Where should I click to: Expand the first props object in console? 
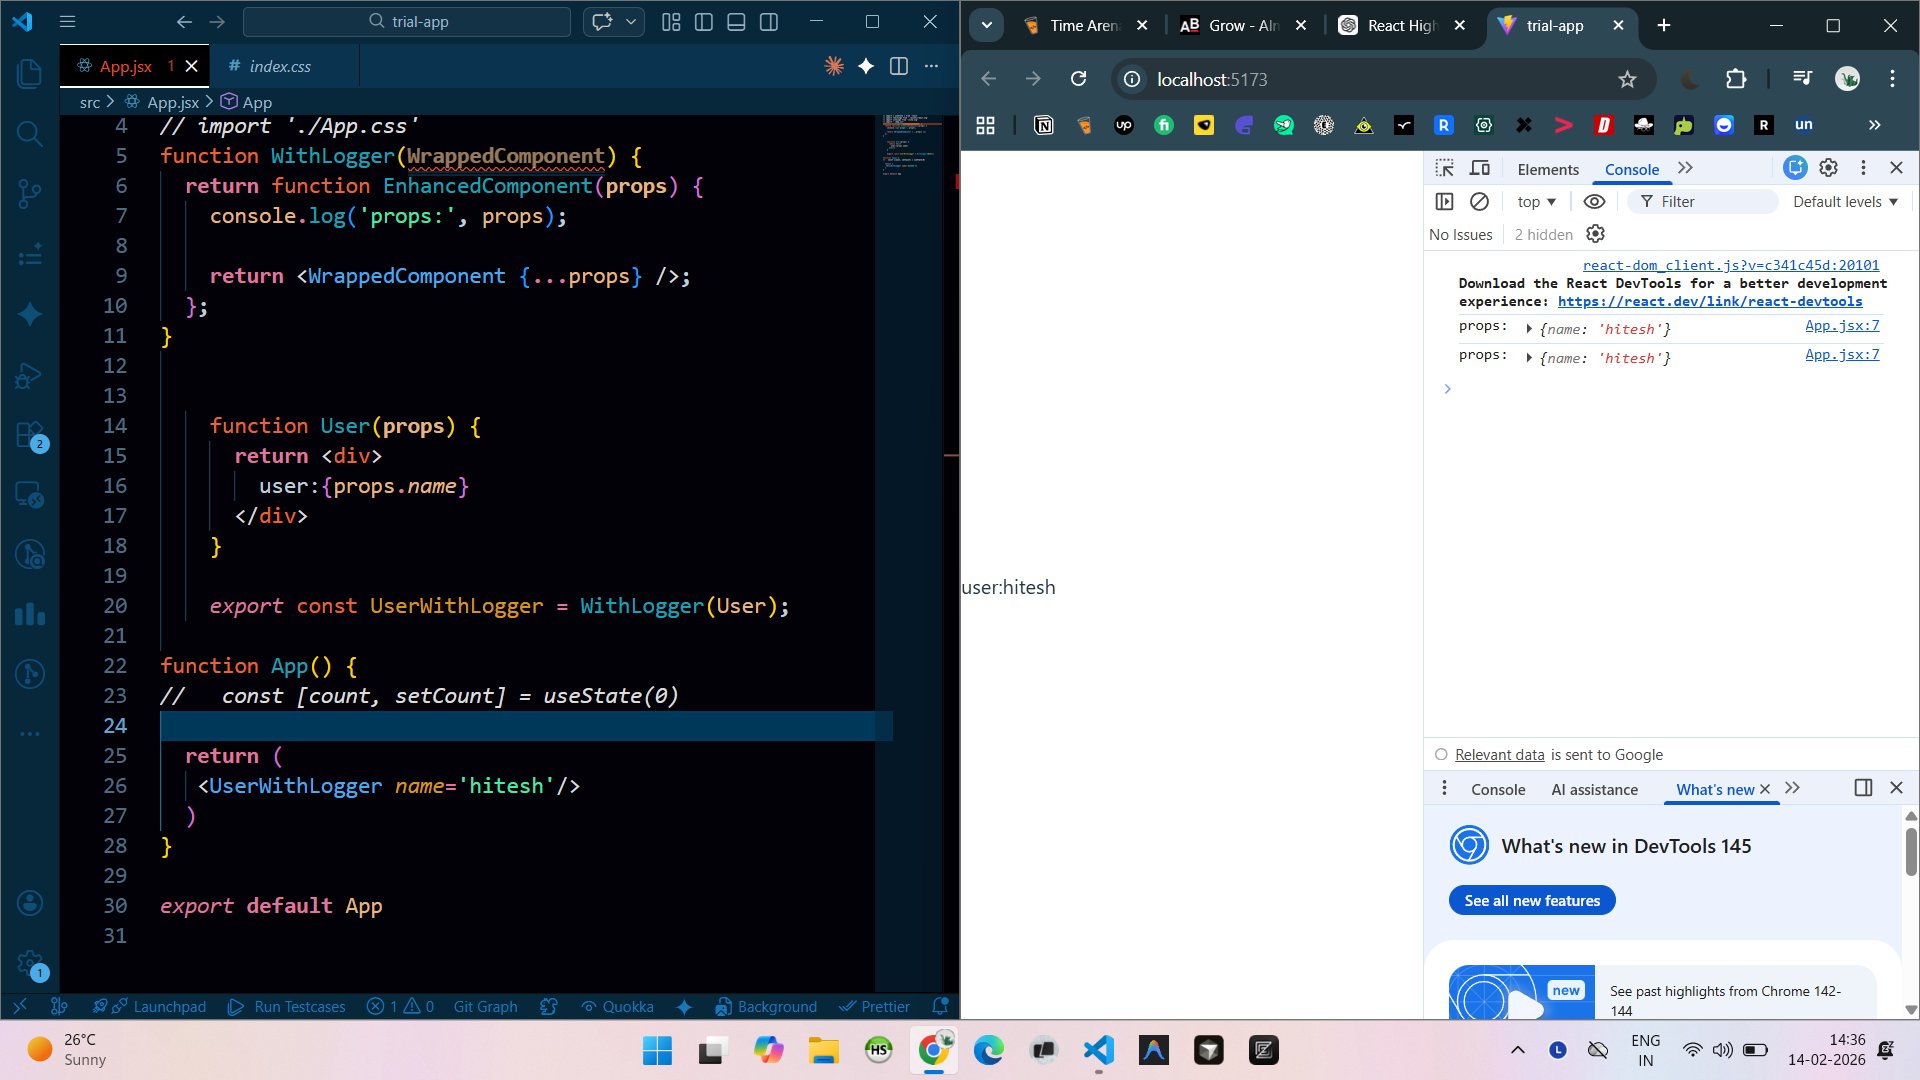(1529, 329)
